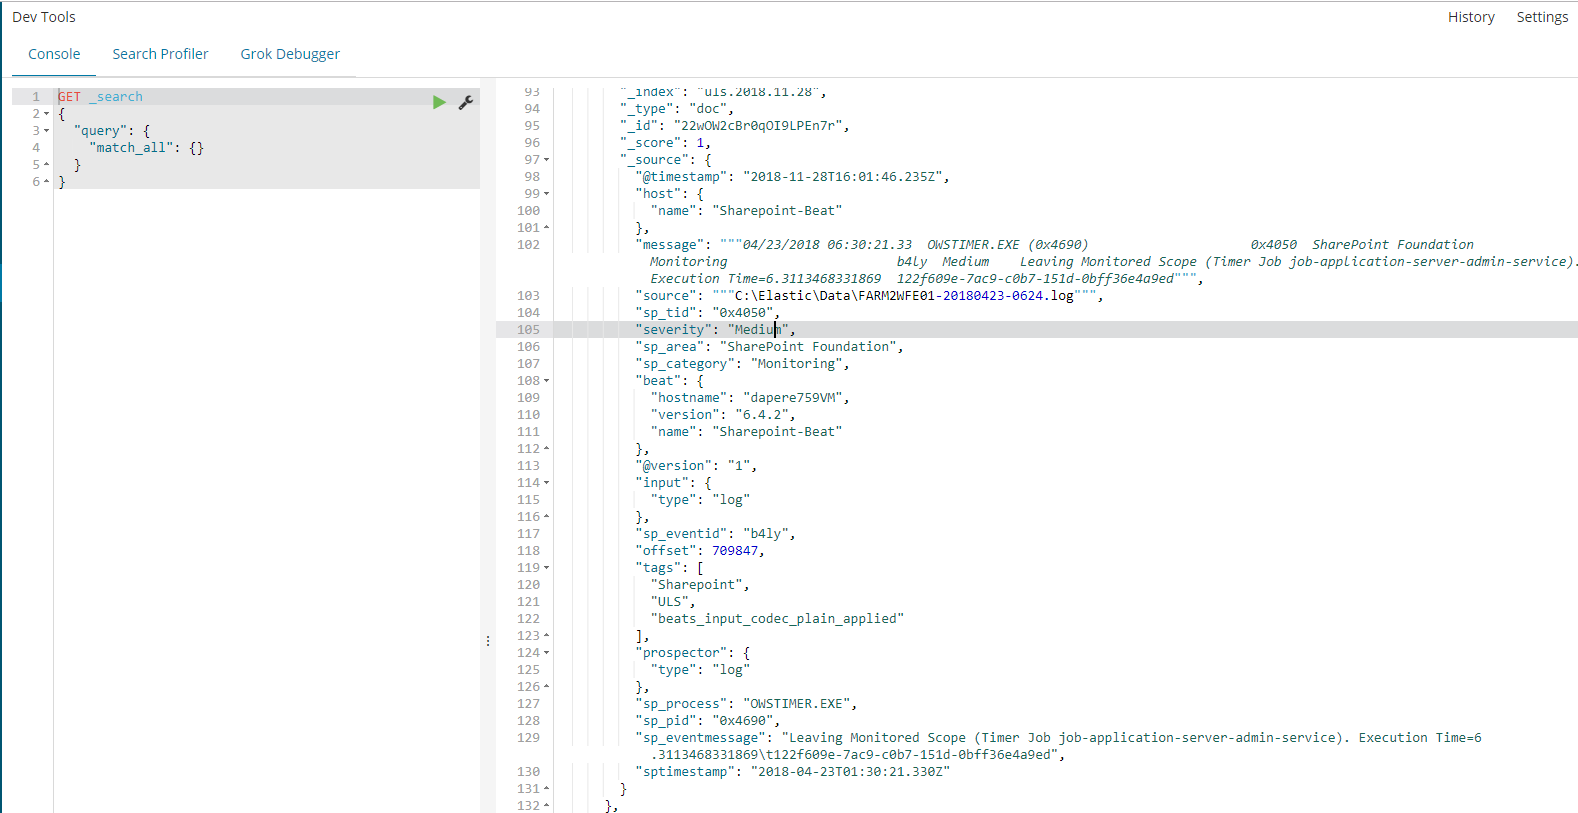Screen dimensions: 1578x813
Task: Switch to the Search Profiler tab
Action: [160, 54]
